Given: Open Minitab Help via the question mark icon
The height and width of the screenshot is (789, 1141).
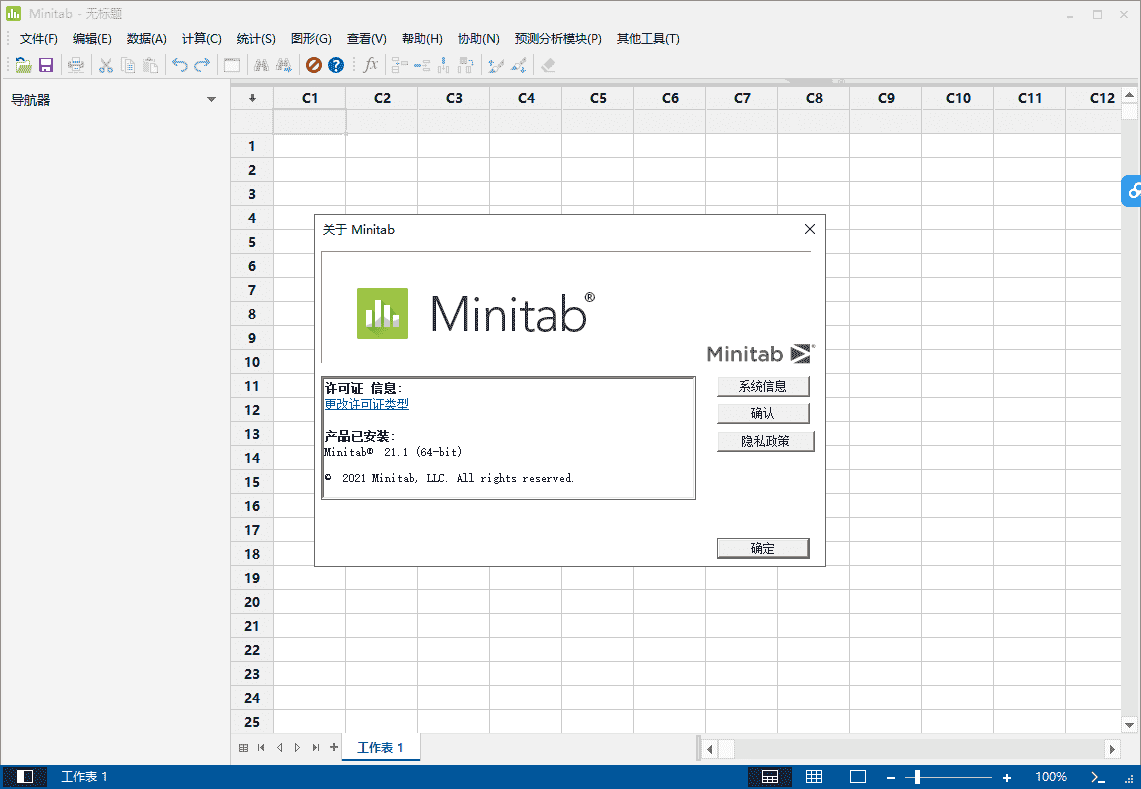Looking at the screenshot, I should point(337,64).
